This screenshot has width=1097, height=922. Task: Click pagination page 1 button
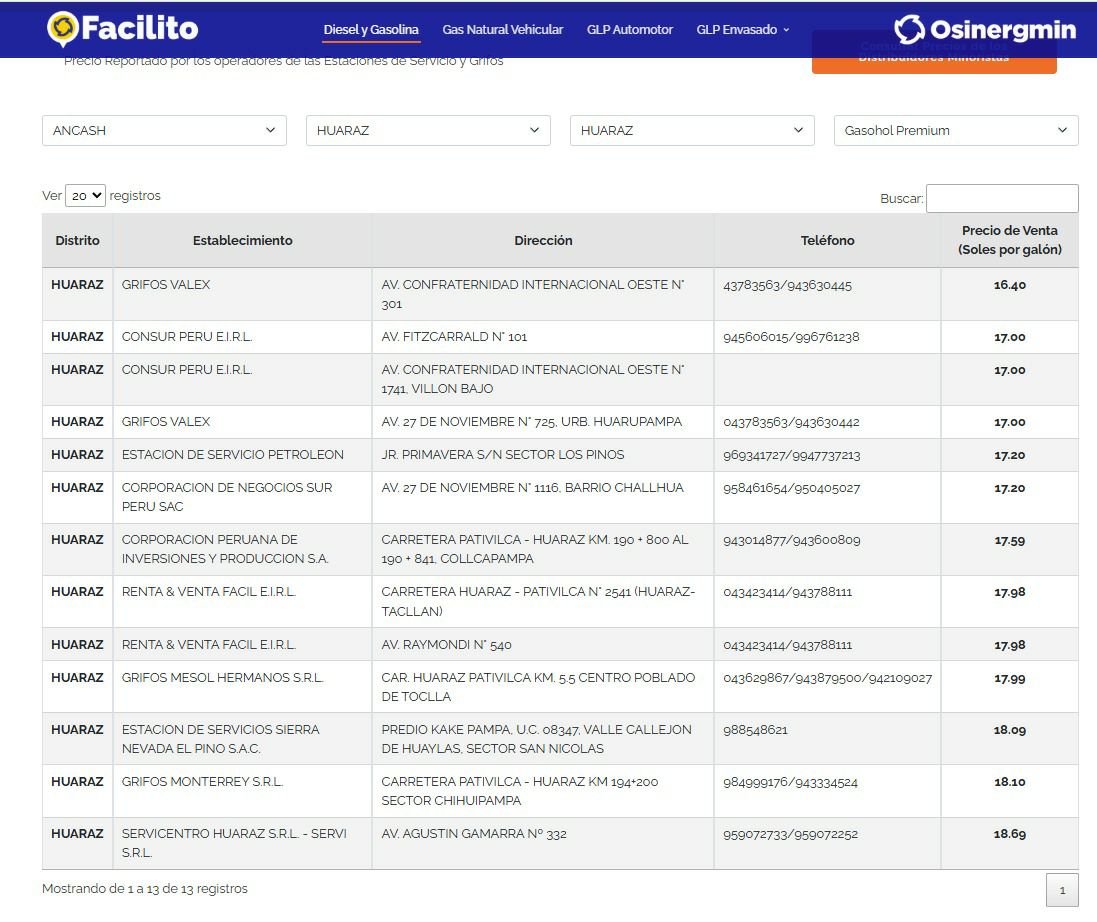pos(1062,890)
